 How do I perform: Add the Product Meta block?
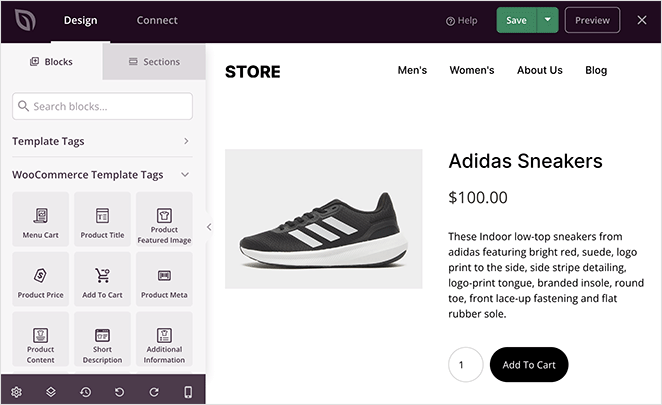(x=164, y=279)
